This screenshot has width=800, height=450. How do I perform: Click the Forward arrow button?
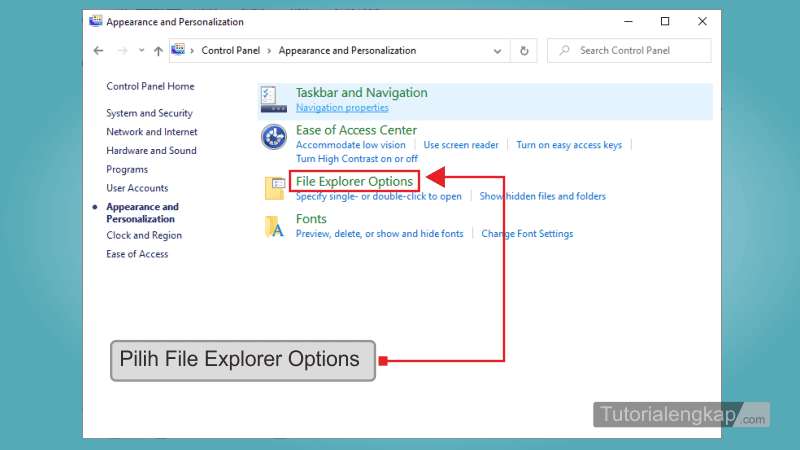click(122, 51)
